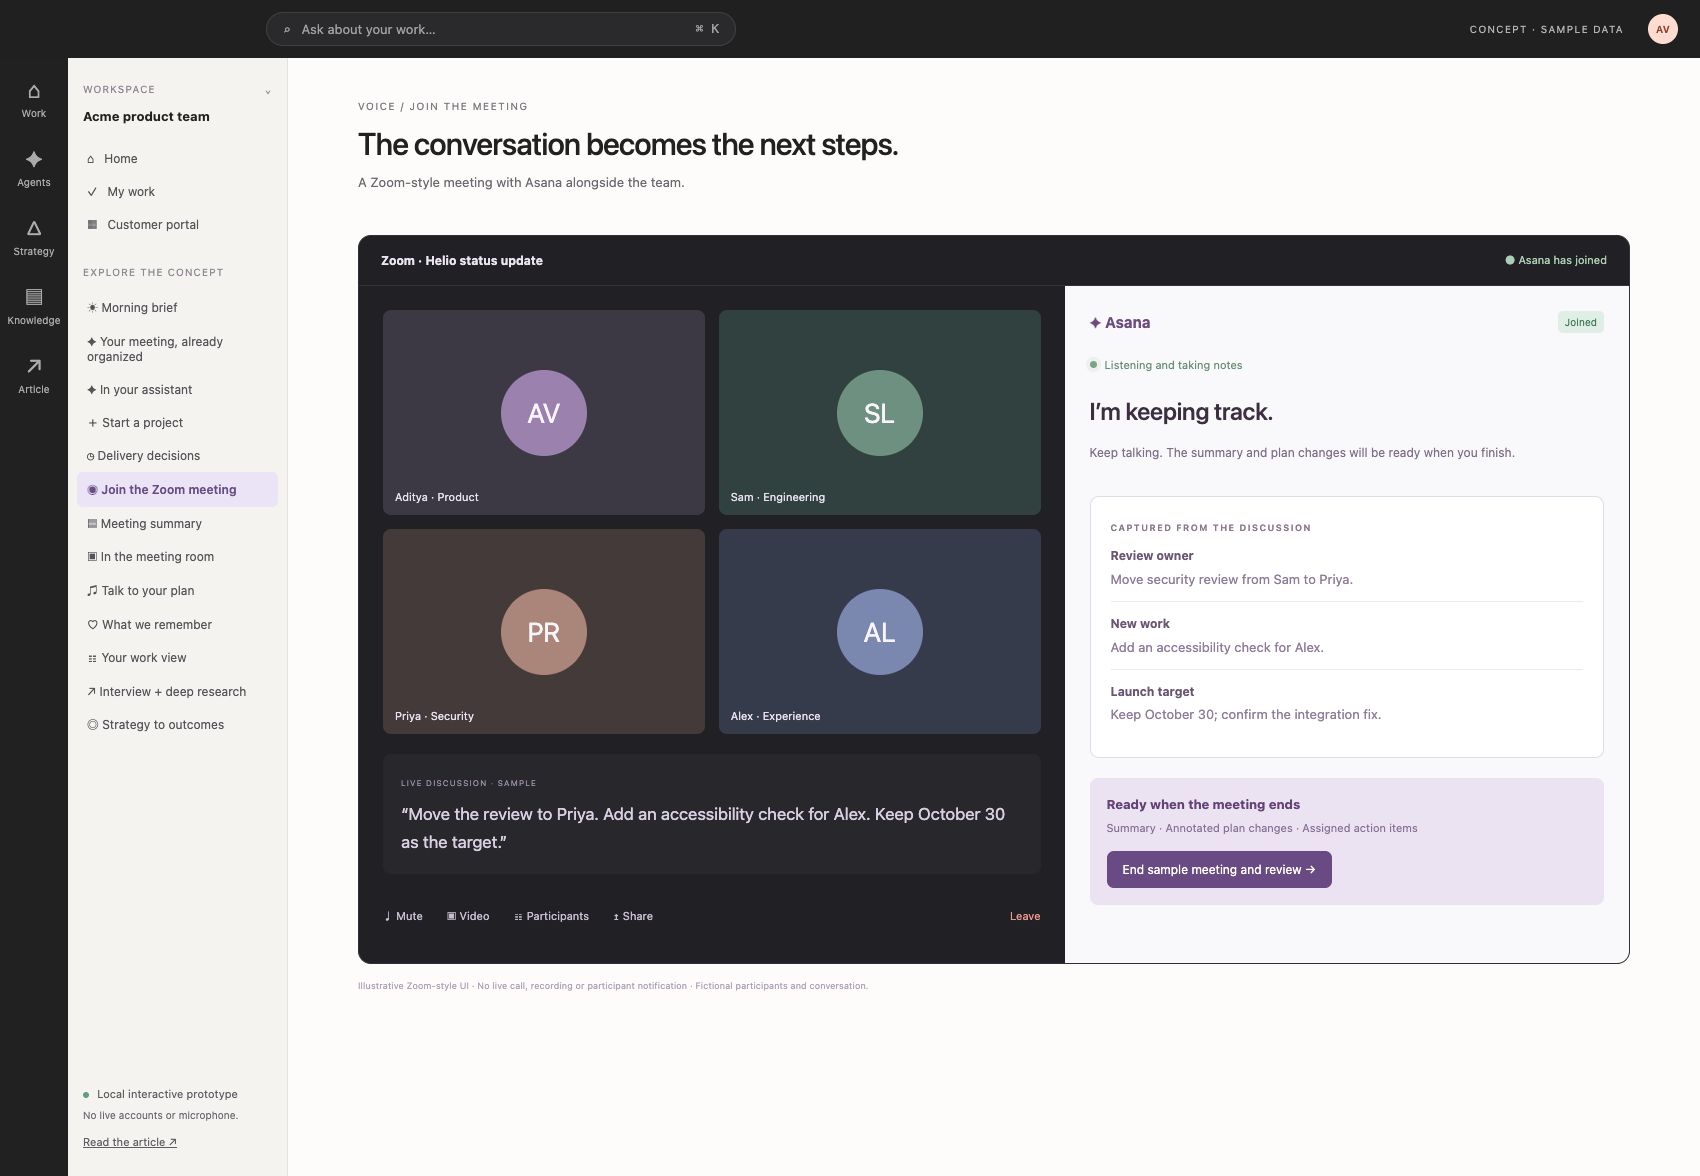
Task: Click the Zoom · Helio status update title
Action: coord(461,260)
